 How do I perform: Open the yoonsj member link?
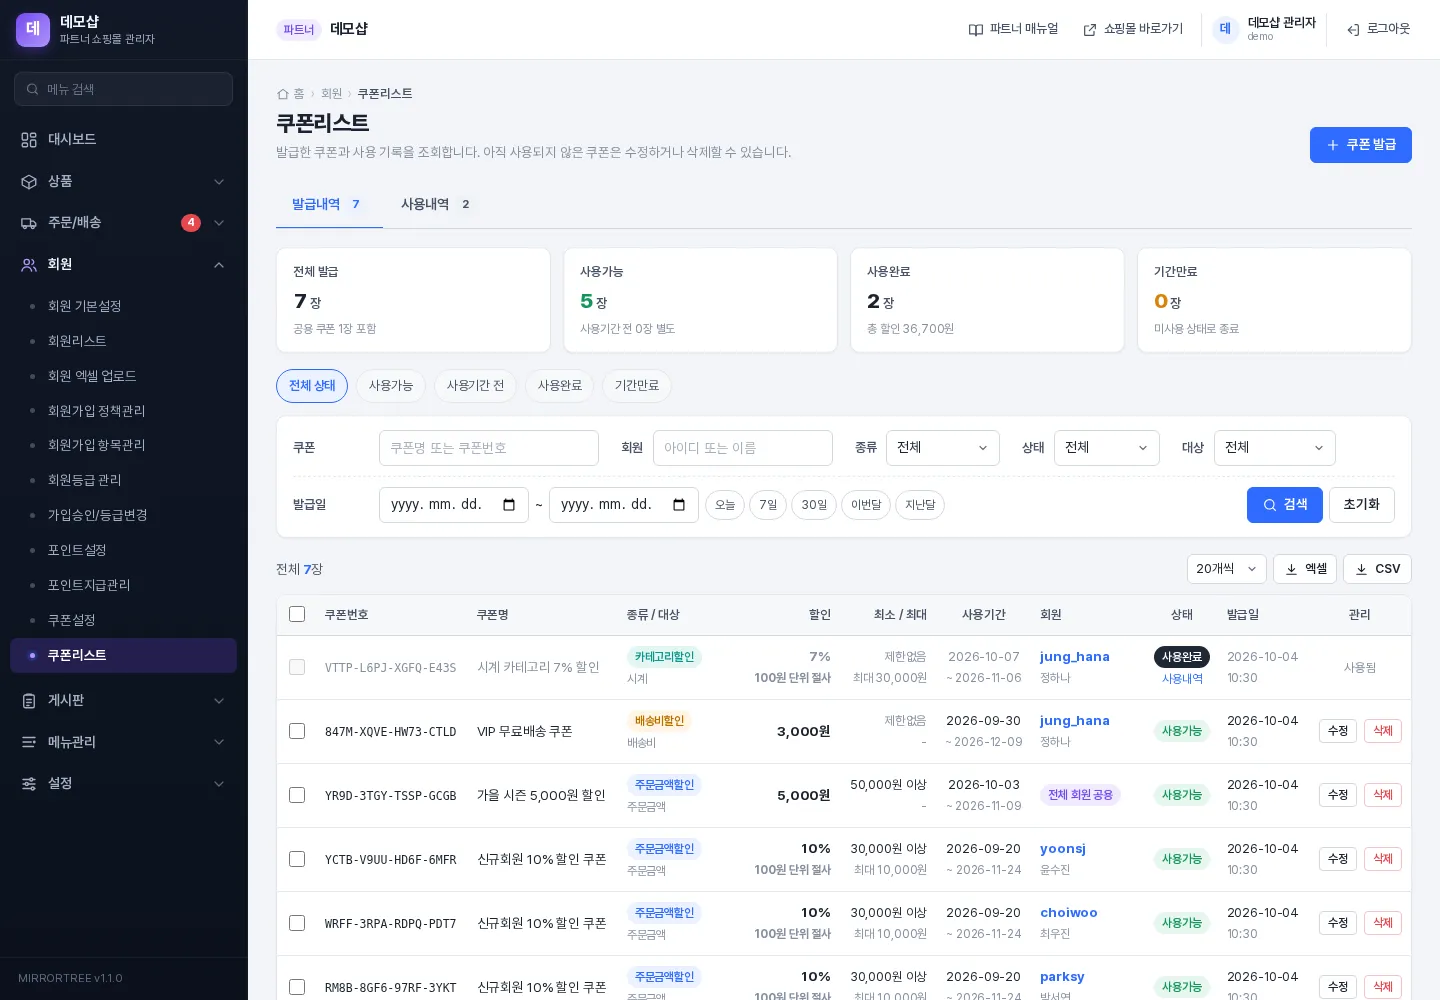pos(1063,849)
